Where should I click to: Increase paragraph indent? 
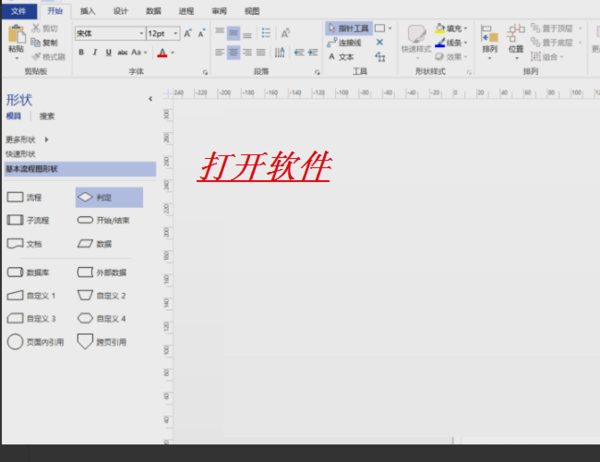[313, 52]
